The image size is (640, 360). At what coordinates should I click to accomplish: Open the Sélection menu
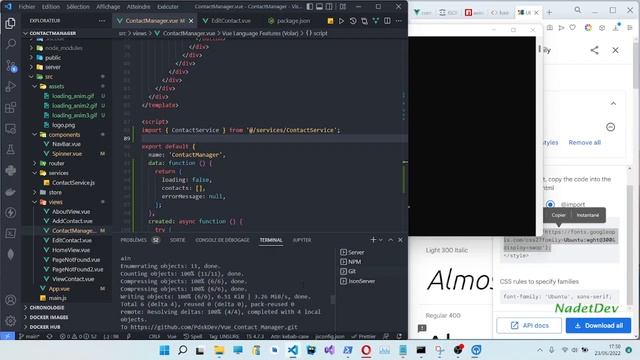(78, 7)
